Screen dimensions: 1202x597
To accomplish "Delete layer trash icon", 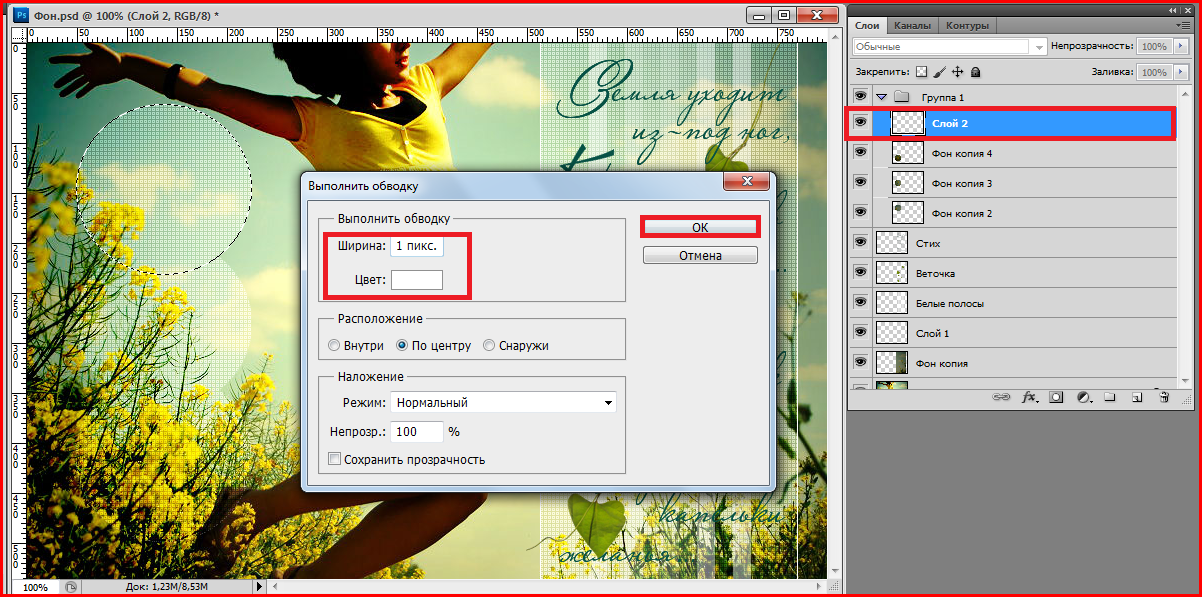I will coord(1163,397).
